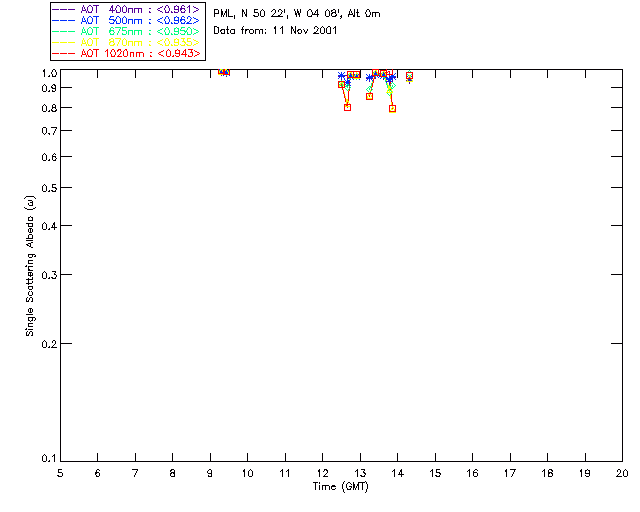Click the y-axis tick label 1.0
This screenshot has height=512, width=640.
[x=49, y=73]
